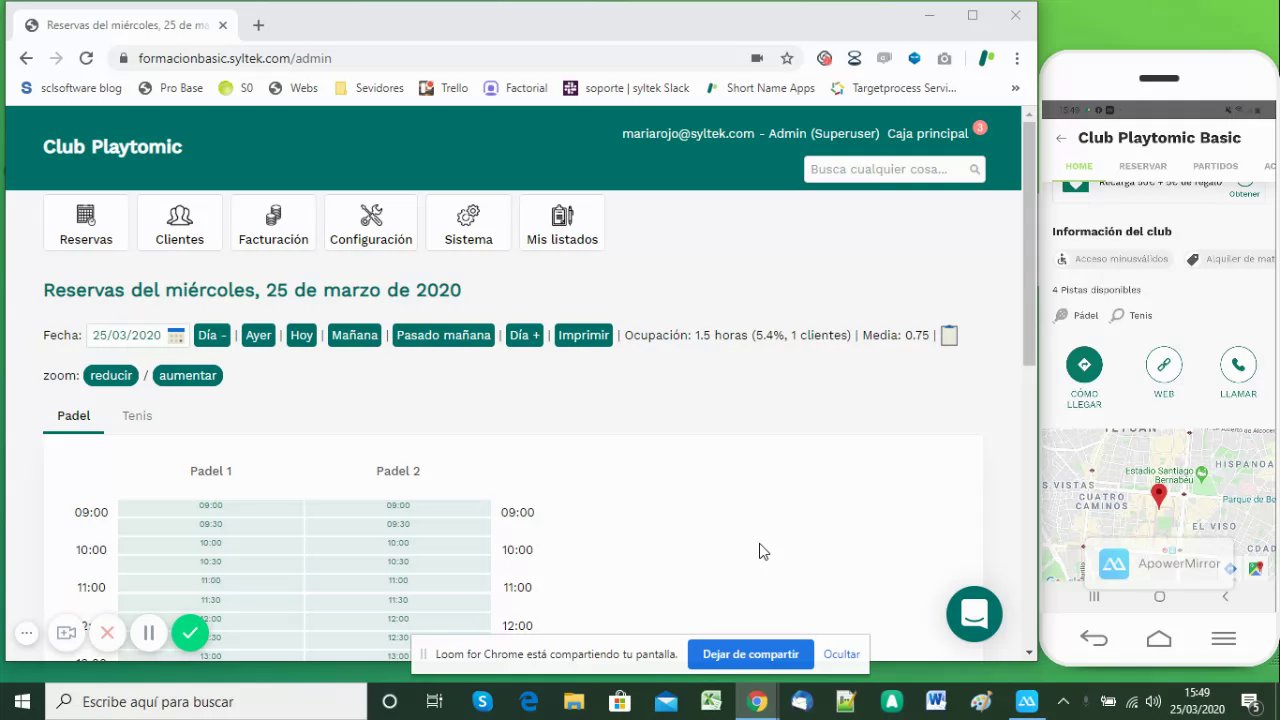Tap the Llamar phone icon

coord(1238,365)
